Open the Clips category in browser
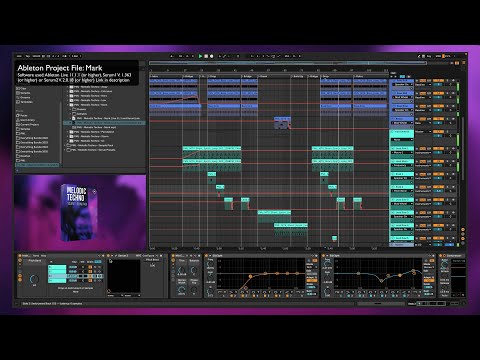 click(x=22, y=88)
